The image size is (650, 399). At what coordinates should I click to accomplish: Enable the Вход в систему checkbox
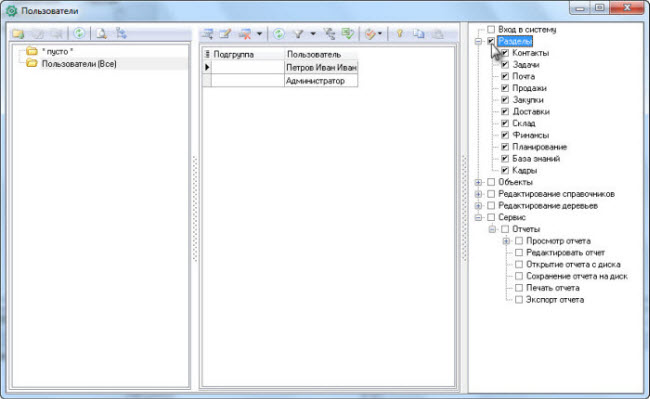point(491,29)
